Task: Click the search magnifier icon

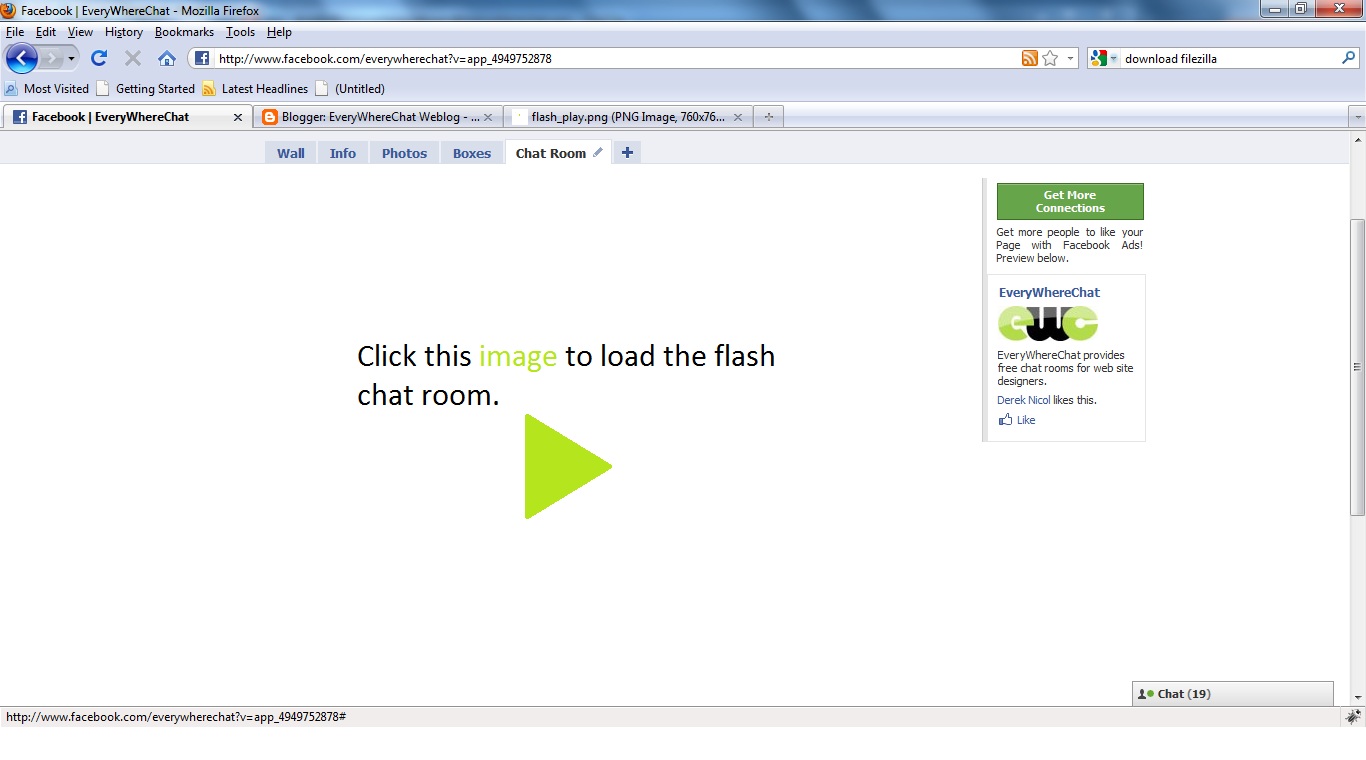Action: click(x=1348, y=58)
